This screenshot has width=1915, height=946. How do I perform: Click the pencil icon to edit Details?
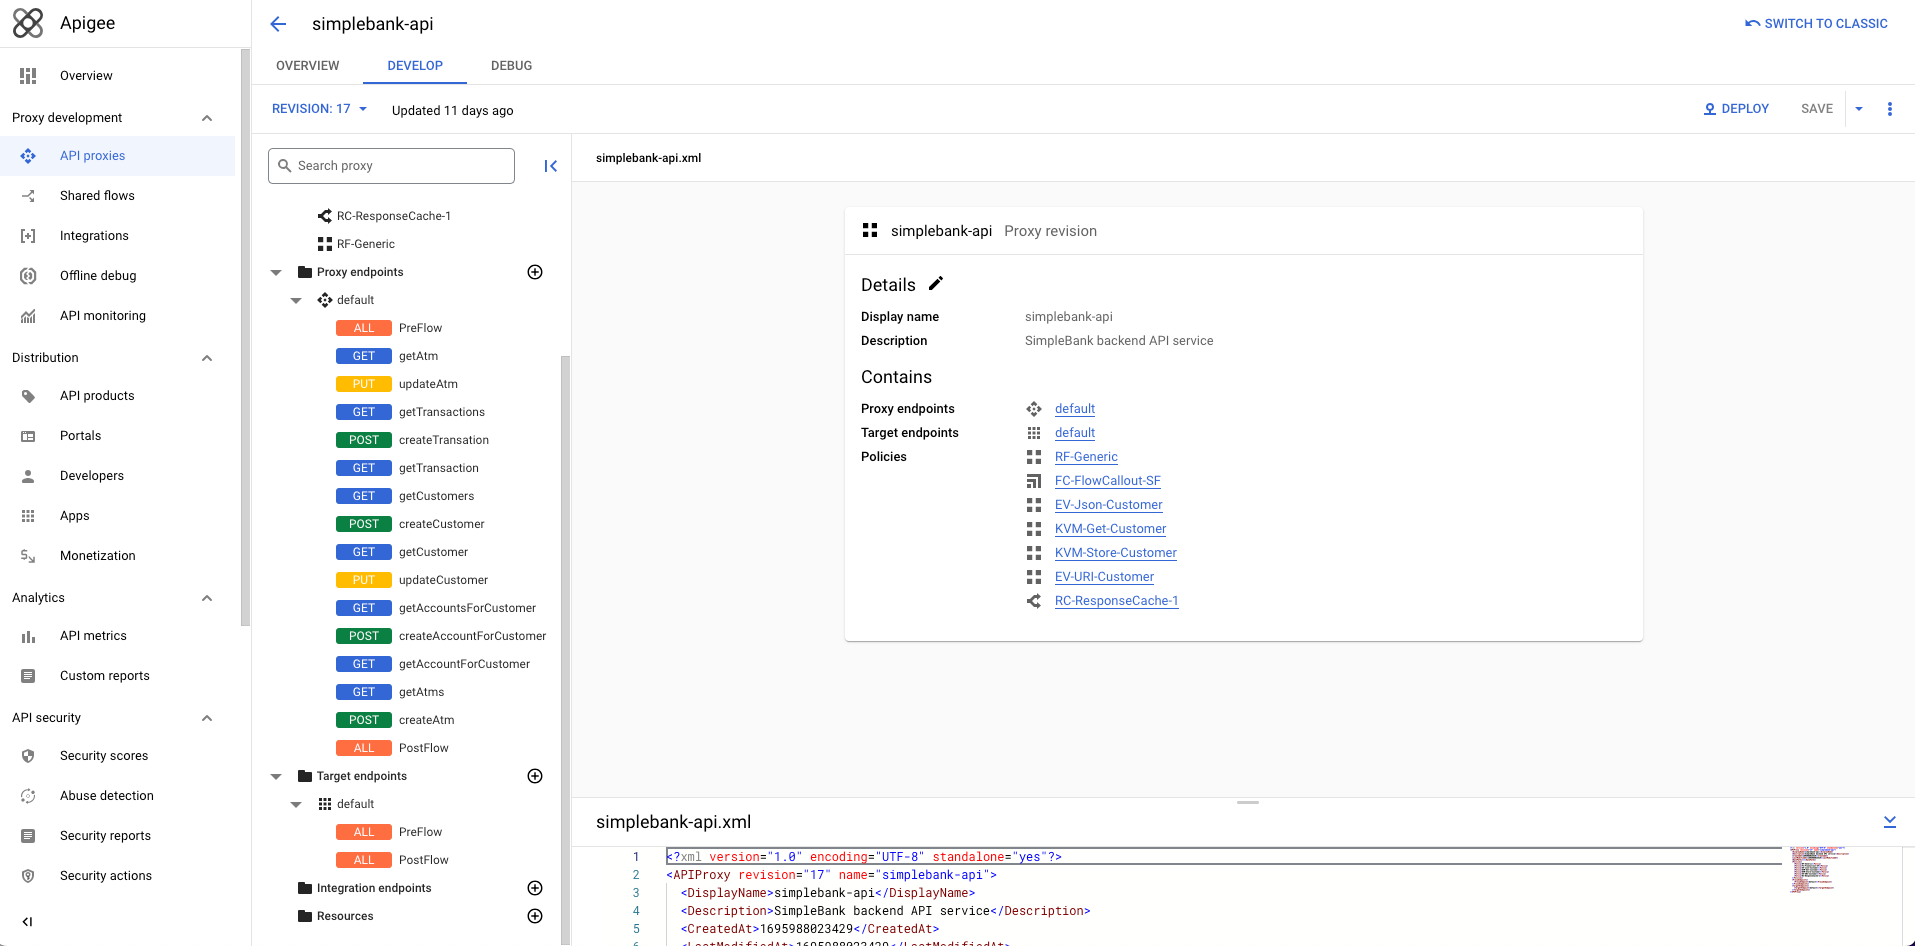coord(936,284)
